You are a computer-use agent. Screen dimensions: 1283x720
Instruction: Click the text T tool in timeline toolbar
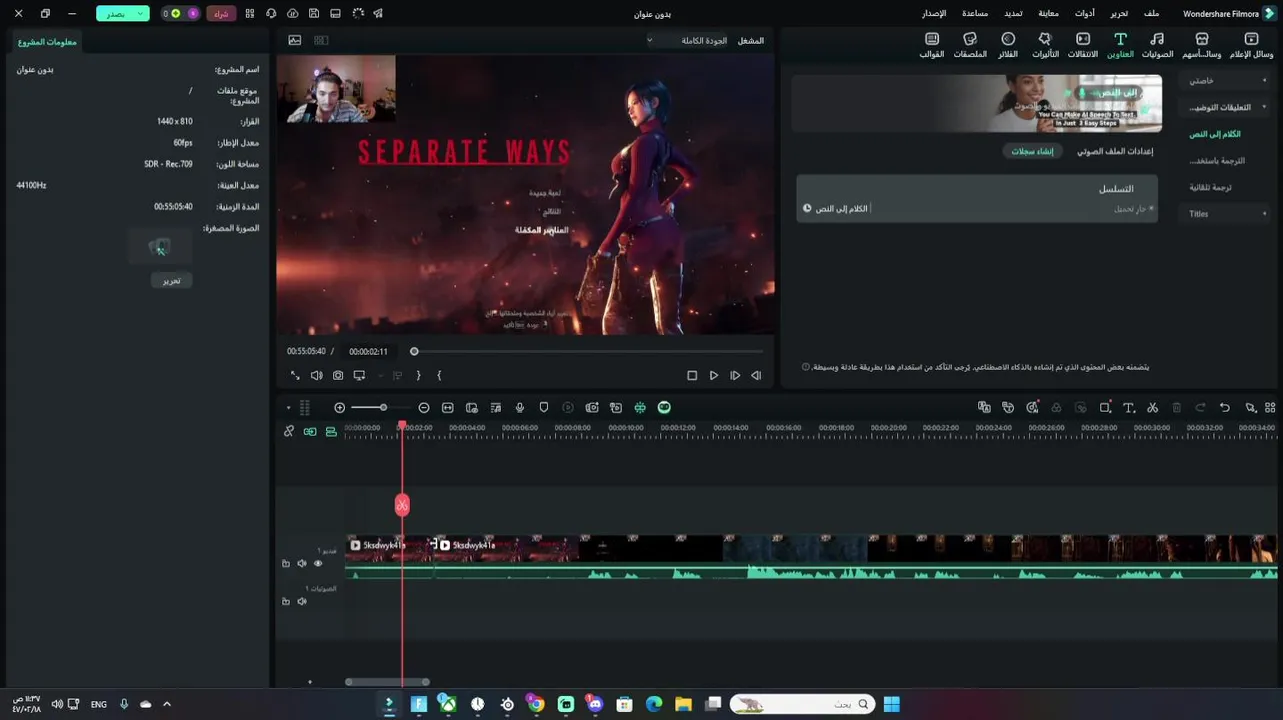click(1128, 408)
